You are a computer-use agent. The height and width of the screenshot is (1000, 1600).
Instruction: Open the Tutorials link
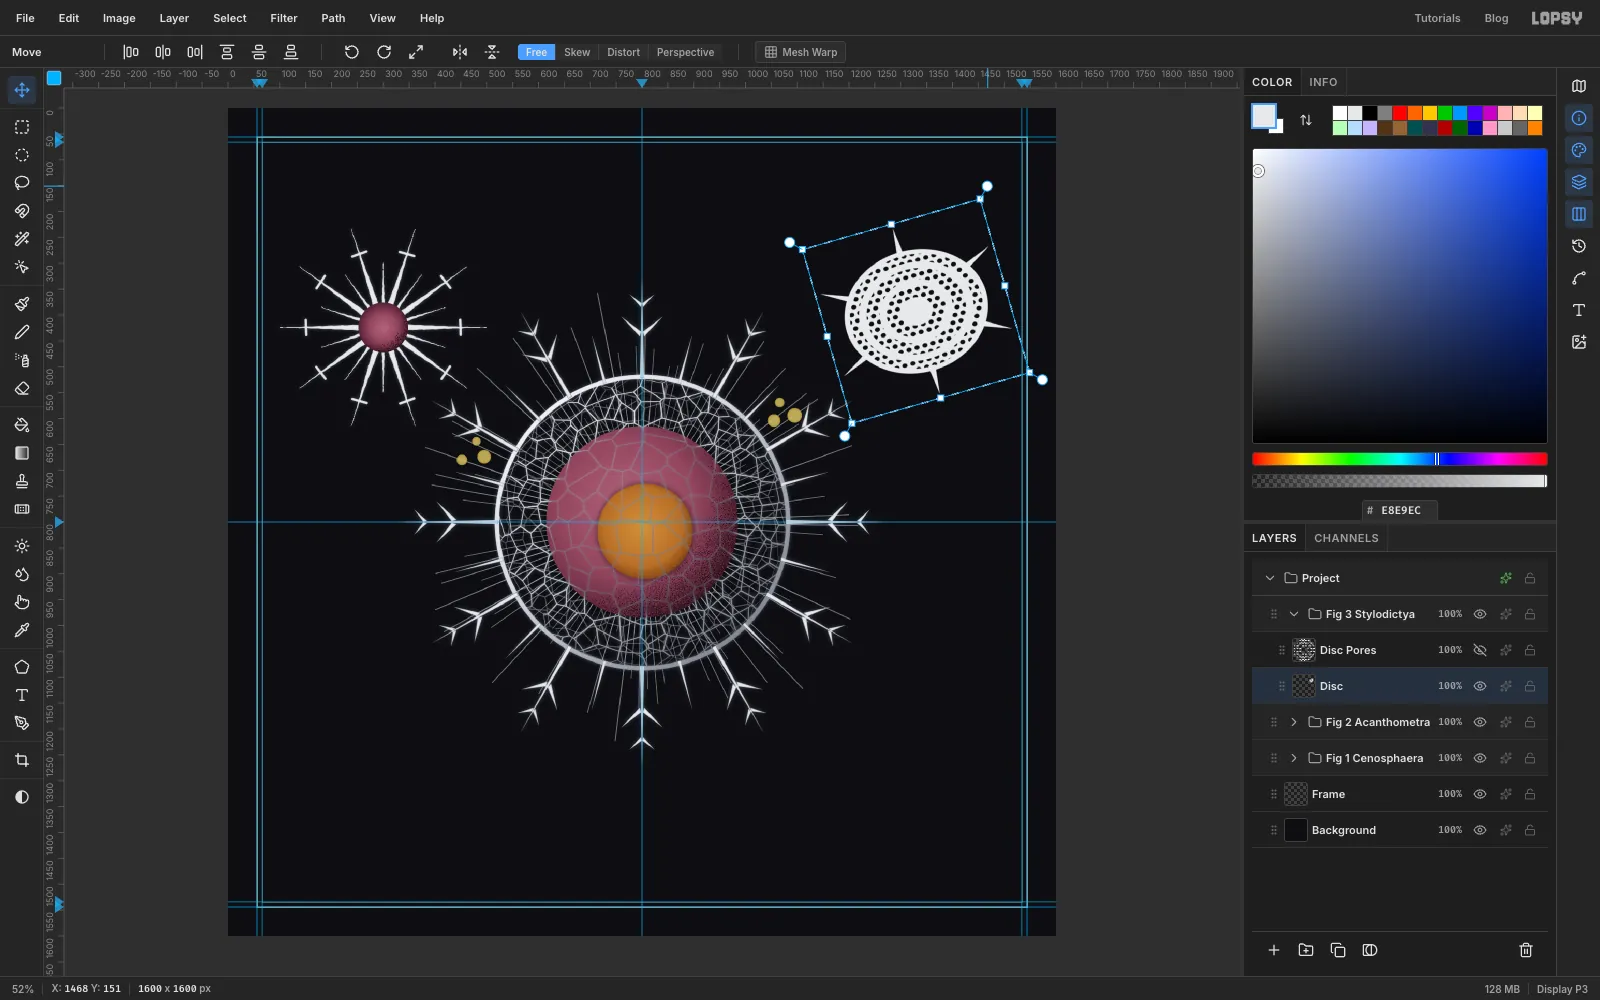[1437, 18]
